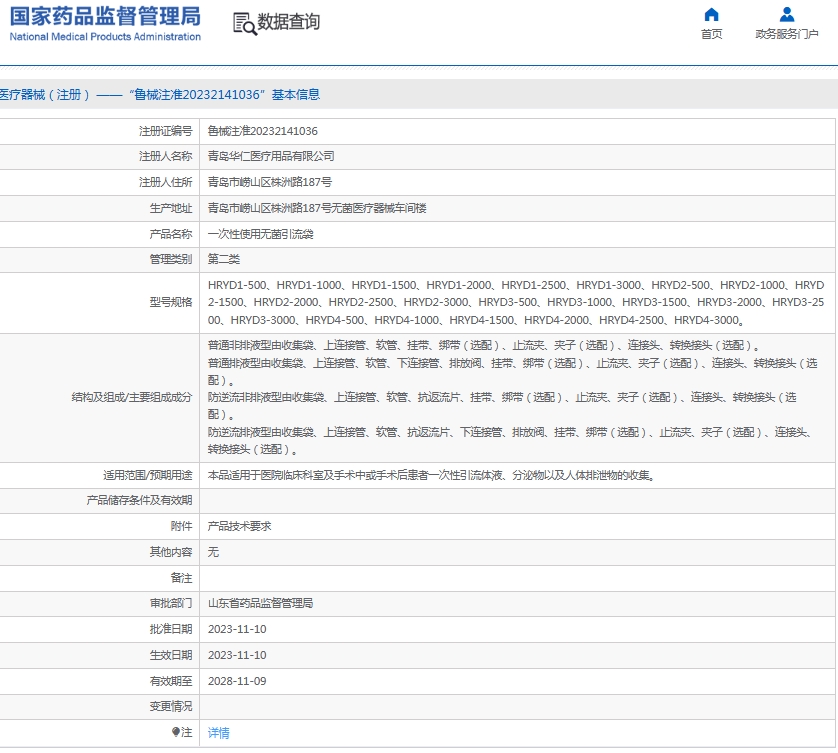This screenshot has height=753, width=838.
Task: Click the 数据查询 search document icon
Action: click(245, 24)
